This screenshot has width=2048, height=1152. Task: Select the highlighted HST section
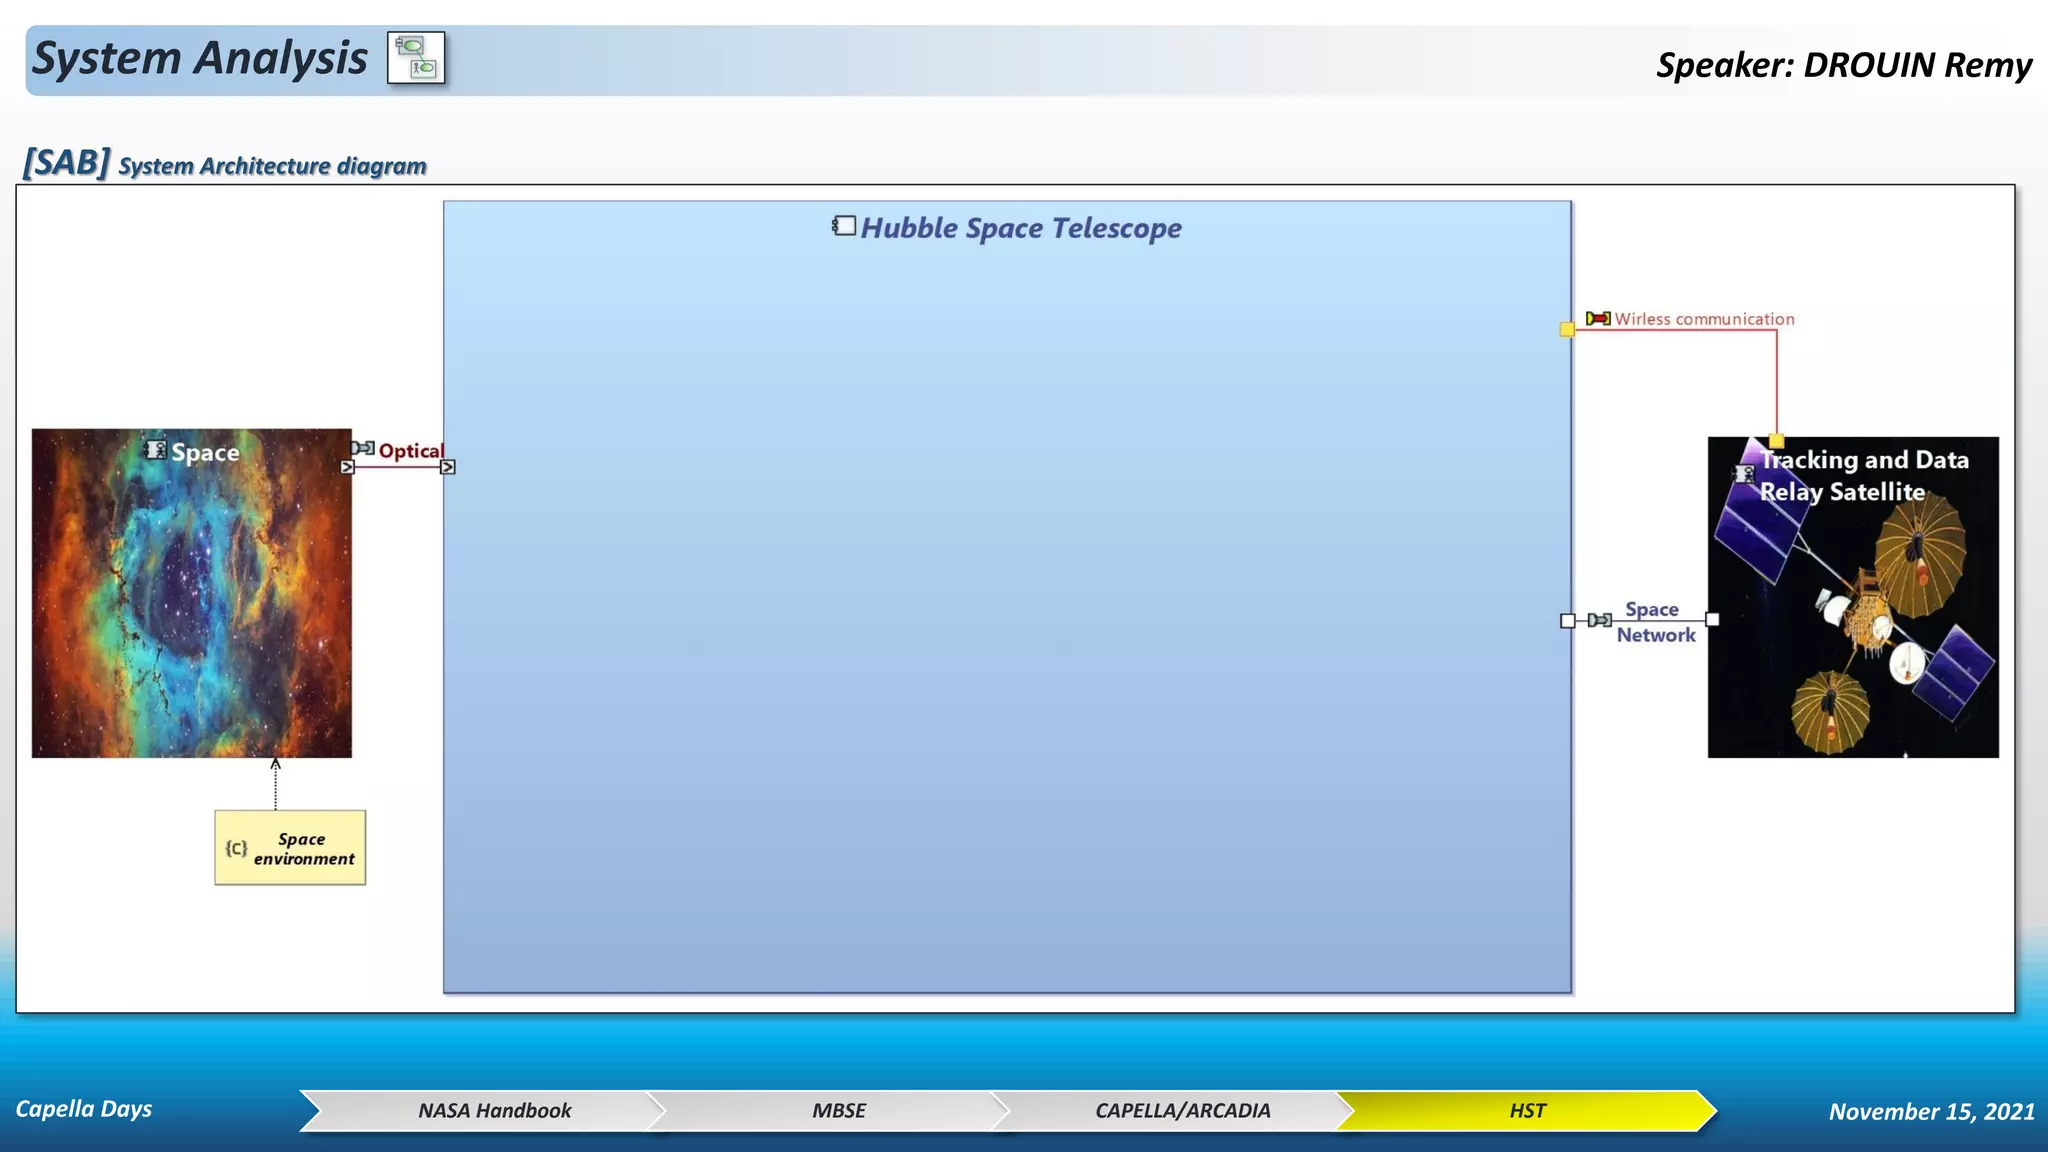(1526, 1110)
